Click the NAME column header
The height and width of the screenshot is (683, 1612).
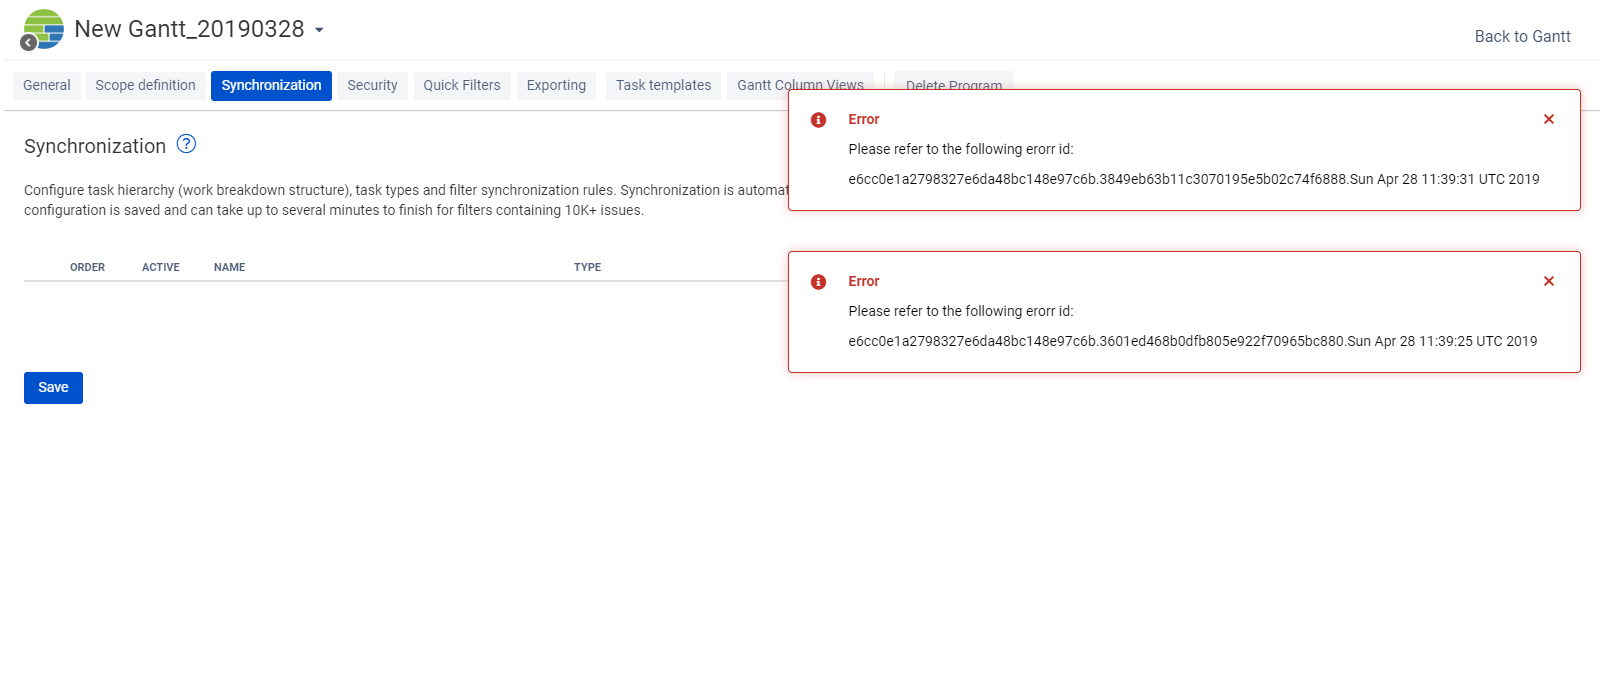pos(229,268)
